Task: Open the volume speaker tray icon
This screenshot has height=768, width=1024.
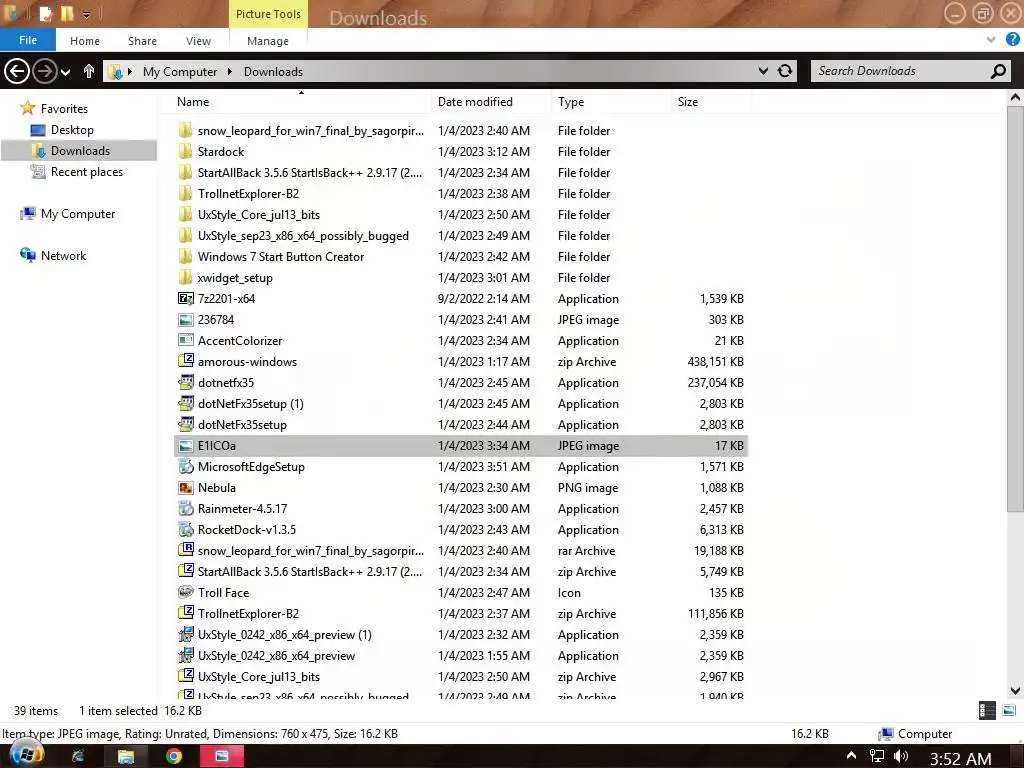Action: click(902, 756)
